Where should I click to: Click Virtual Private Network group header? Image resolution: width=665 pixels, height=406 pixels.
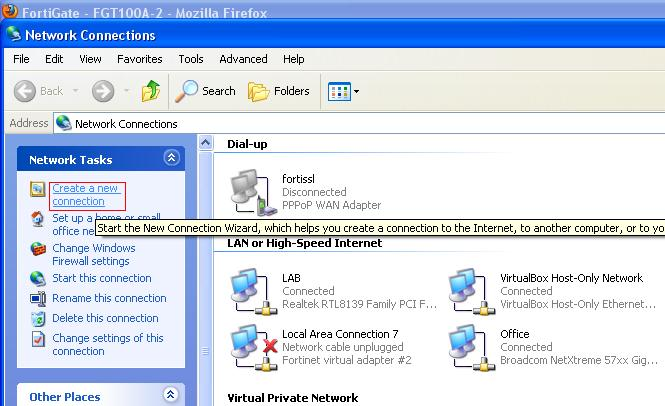pos(293,398)
